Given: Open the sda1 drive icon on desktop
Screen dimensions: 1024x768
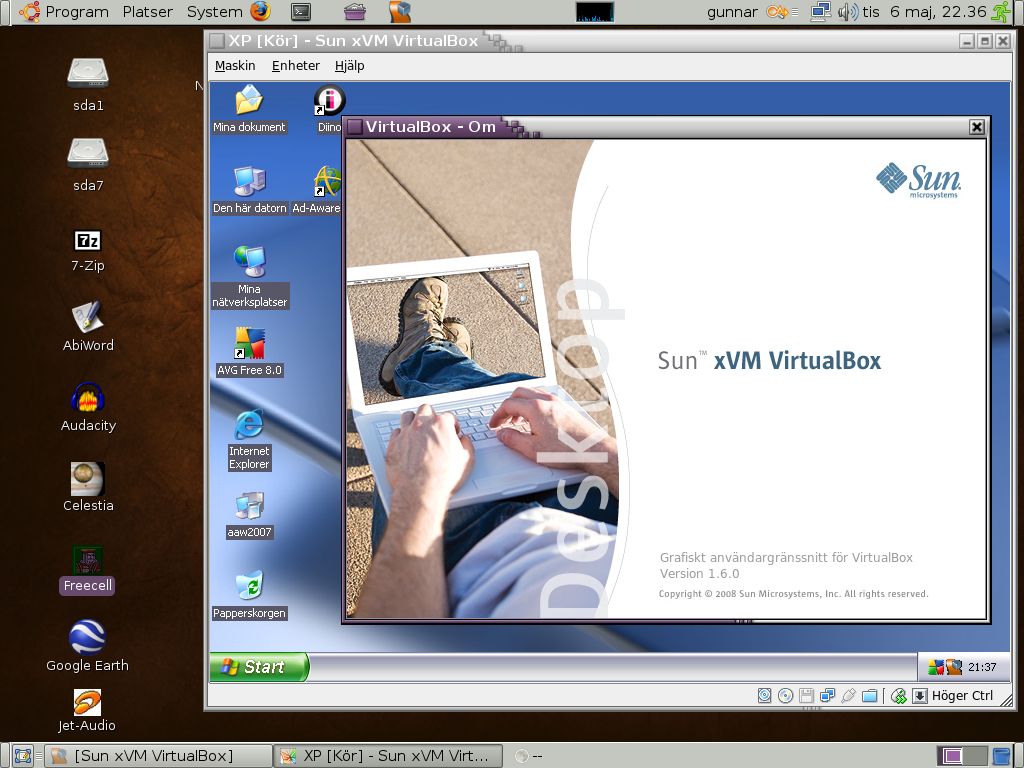Looking at the screenshot, I should click(x=88, y=73).
